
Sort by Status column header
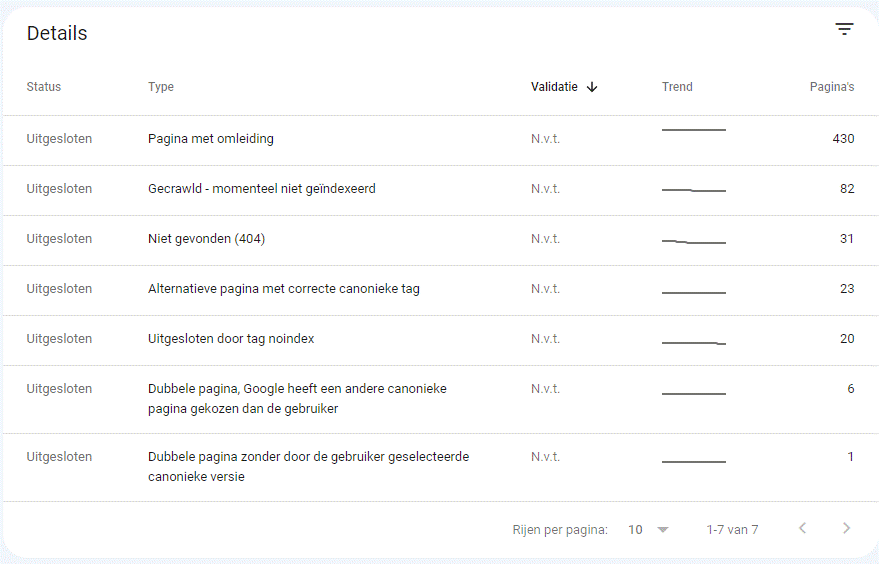[44, 87]
